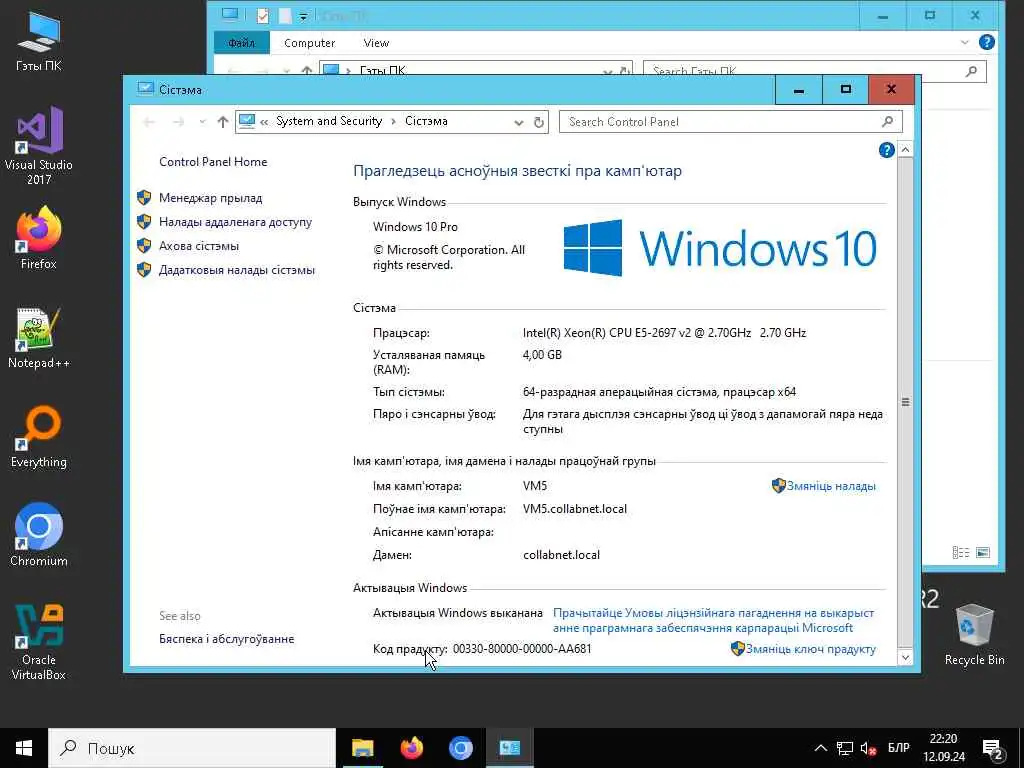
Task: Launch Firefox from the desktop
Action: [39, 238]
